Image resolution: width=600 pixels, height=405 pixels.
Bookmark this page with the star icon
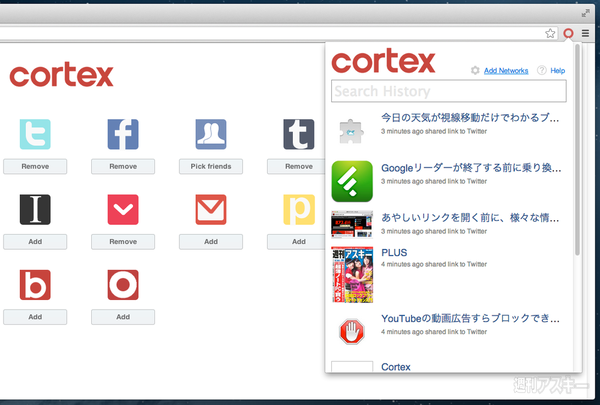click(x=550, y=34)
